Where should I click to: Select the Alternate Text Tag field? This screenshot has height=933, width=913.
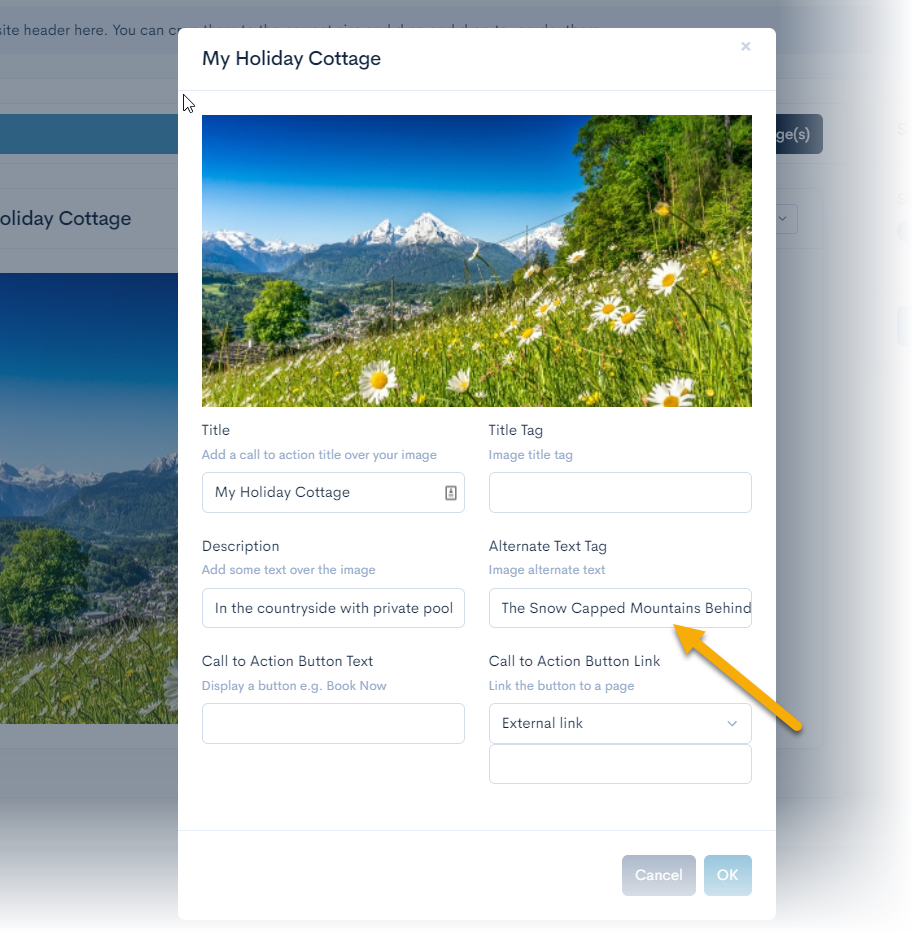tap(619, 607)
